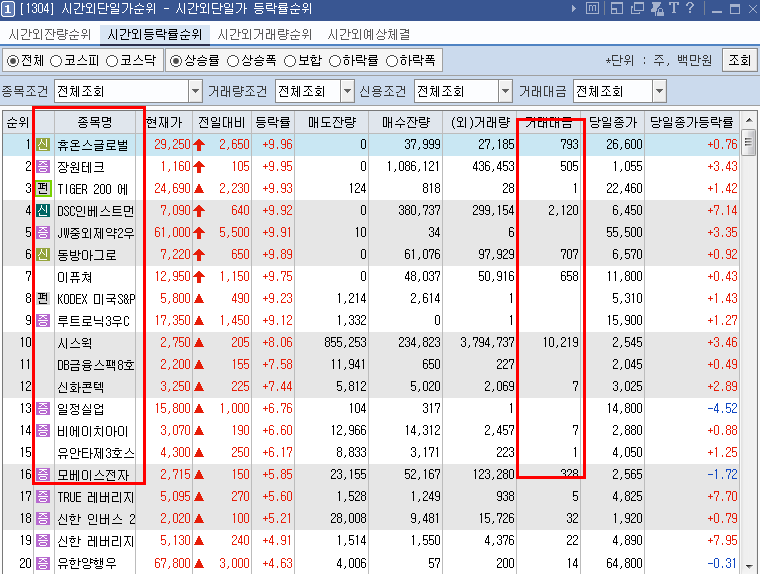The height and width of the screenshot is (574, 760).
Task: Click the 신 badge next to 휴온스글로벌
Action: coord(43,144)
